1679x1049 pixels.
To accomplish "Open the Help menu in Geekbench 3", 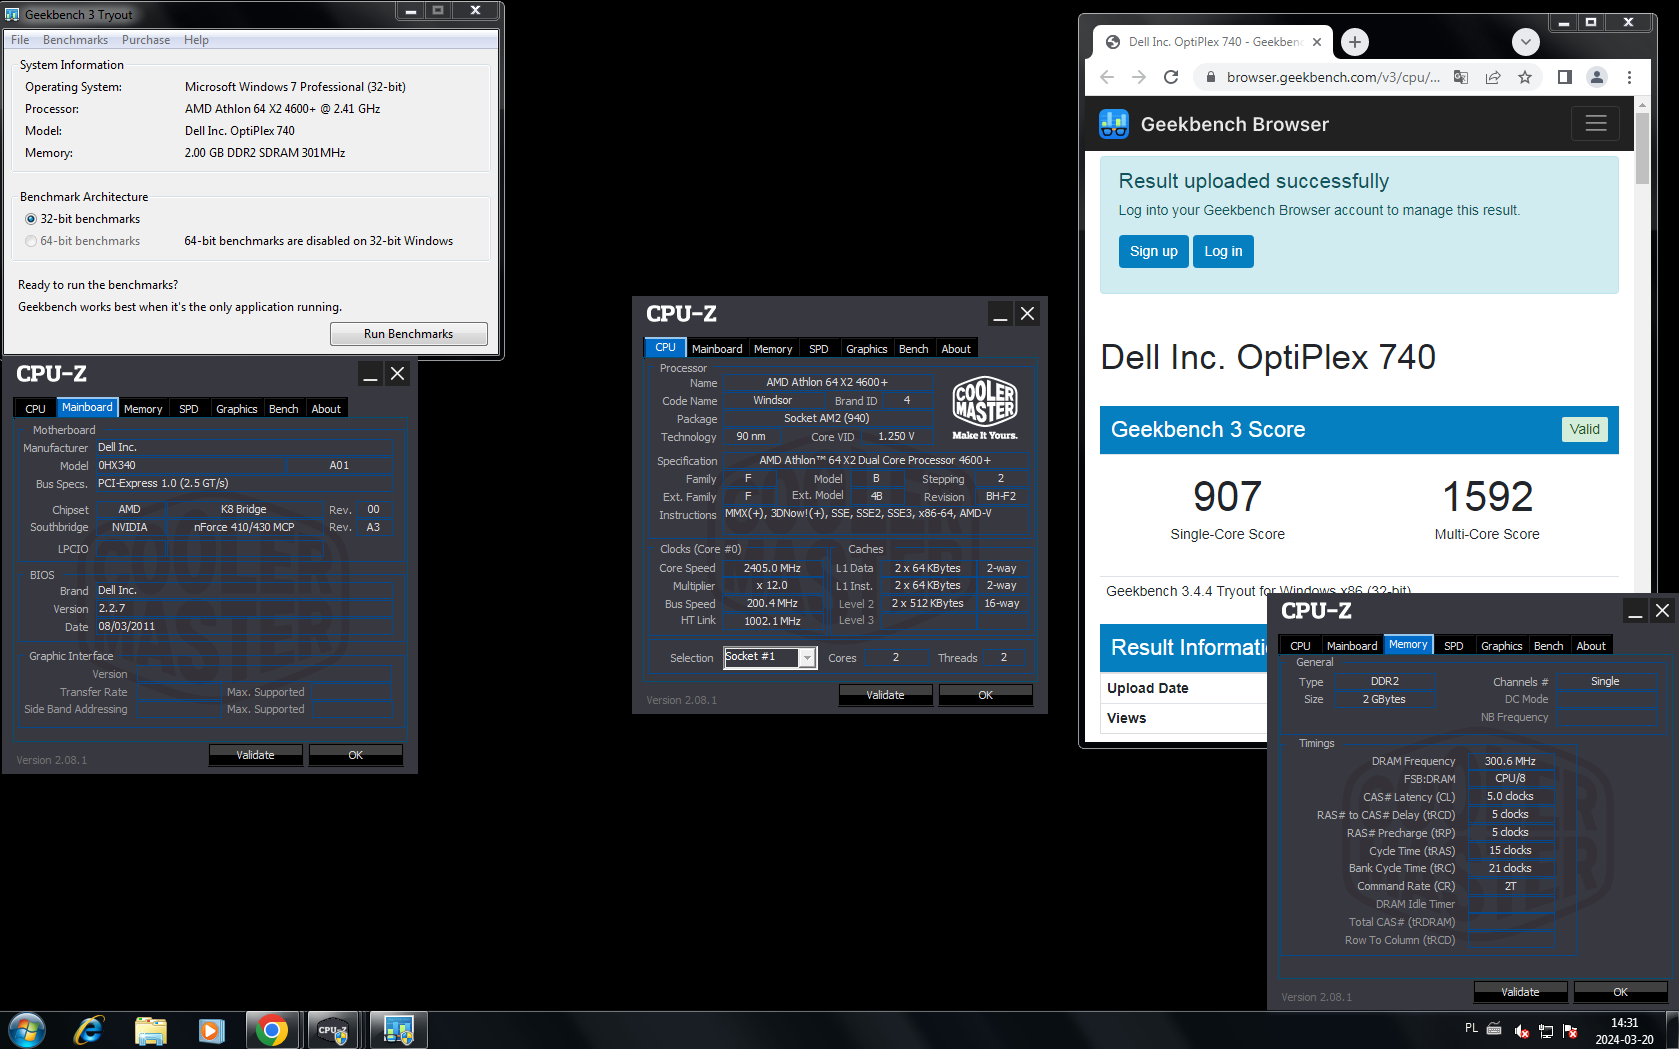I will pos(196,40).
